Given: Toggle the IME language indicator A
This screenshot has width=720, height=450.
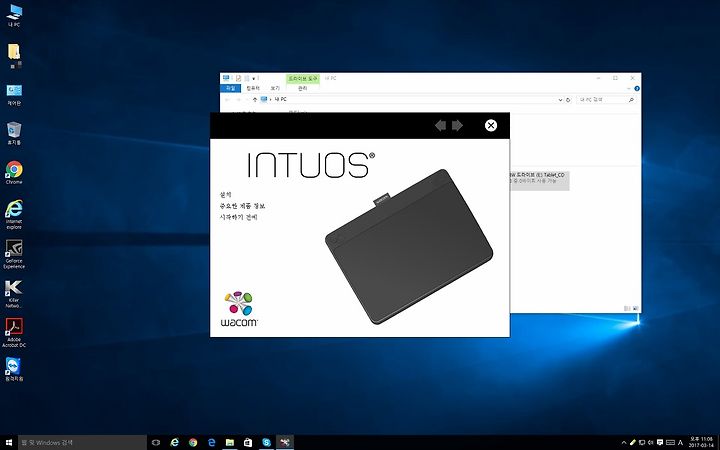Looking at the screenshot, I should pyautogui.click(x=680, y=443).
